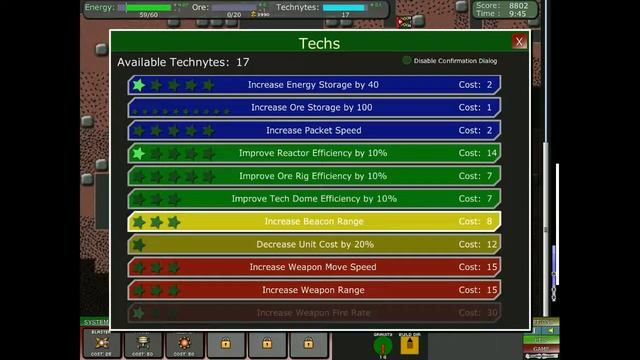Screen dimensions: 640x360
Task: Toggle Disable Confirmation Dialog checkbox
Action: pos(407,60)
